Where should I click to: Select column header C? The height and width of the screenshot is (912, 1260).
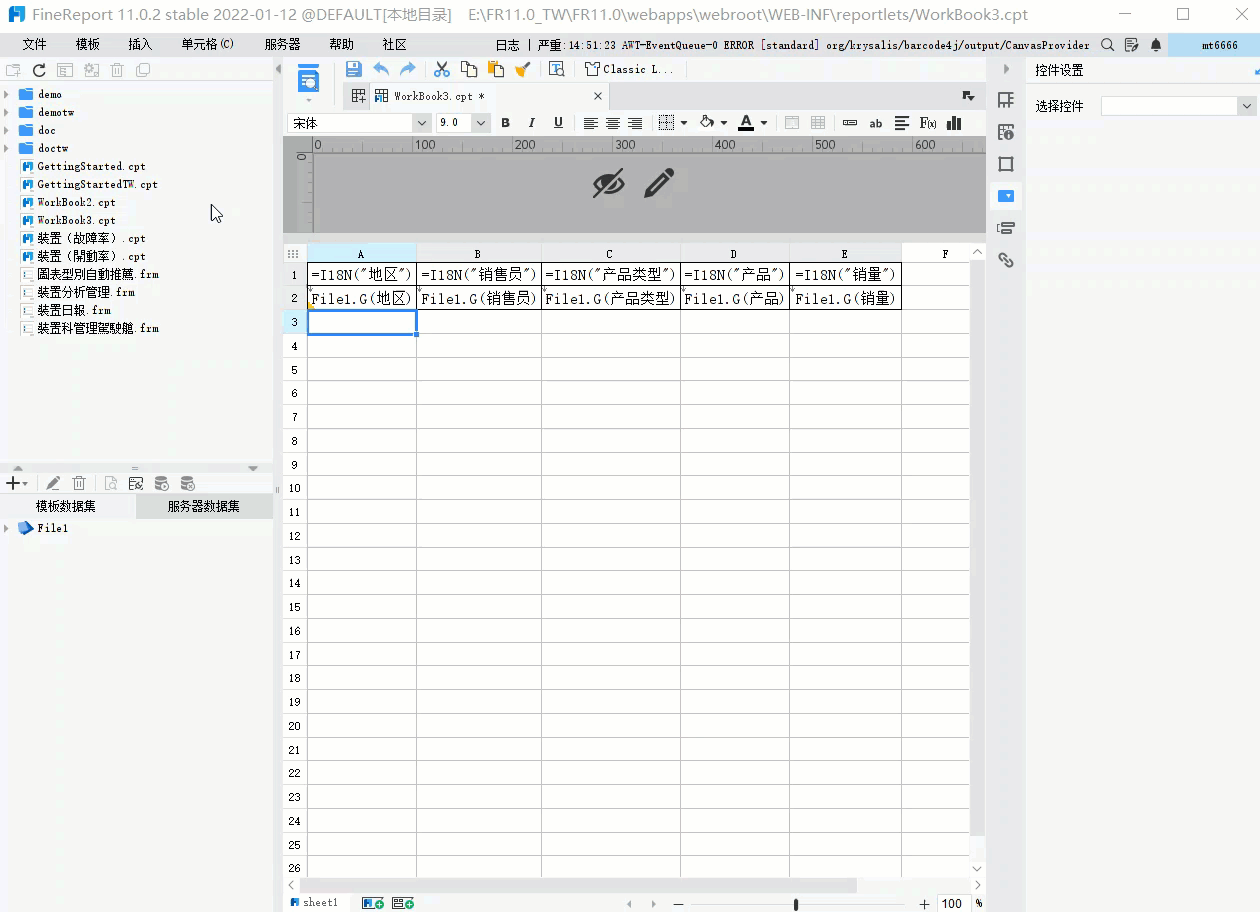pos(610,254)
